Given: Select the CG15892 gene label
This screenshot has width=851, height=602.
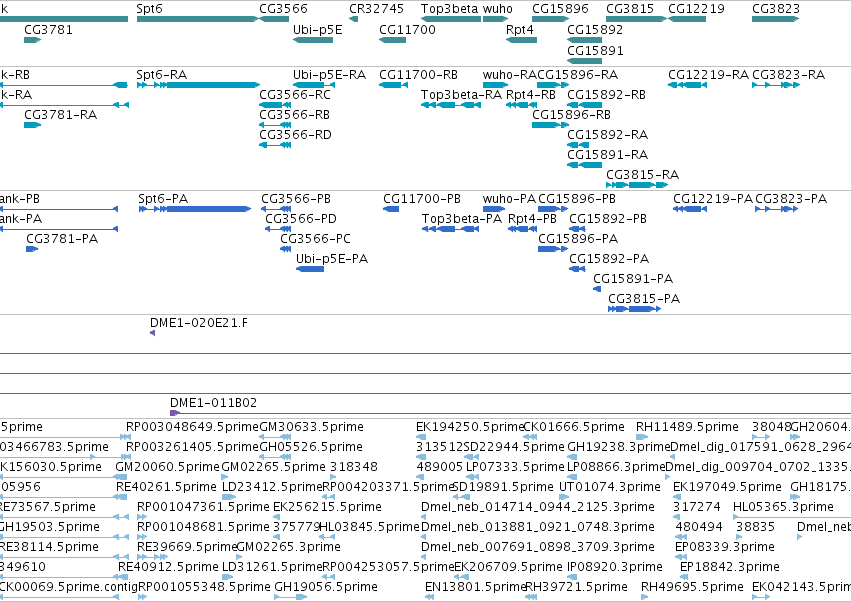Looking at the screenshot, I should 595,29.
